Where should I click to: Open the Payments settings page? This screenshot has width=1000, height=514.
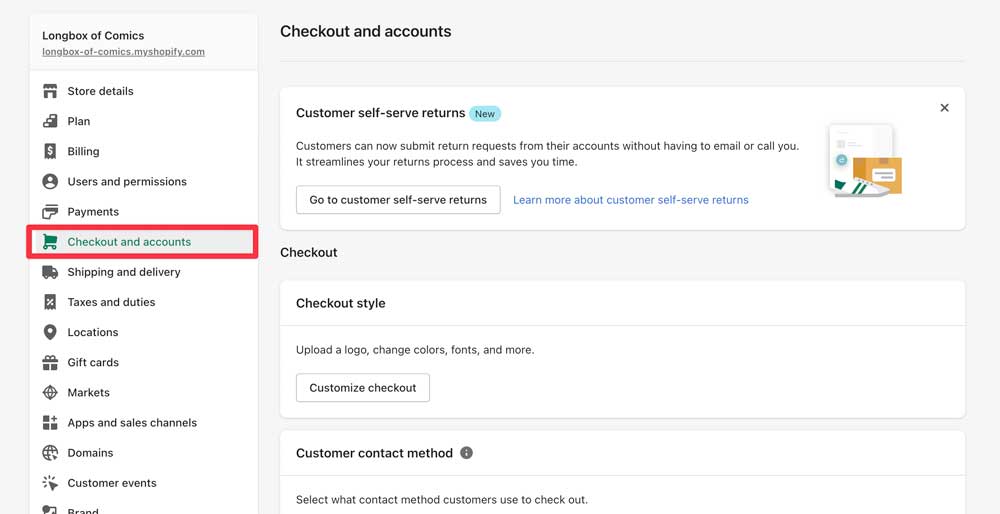[x=93, y=212]
